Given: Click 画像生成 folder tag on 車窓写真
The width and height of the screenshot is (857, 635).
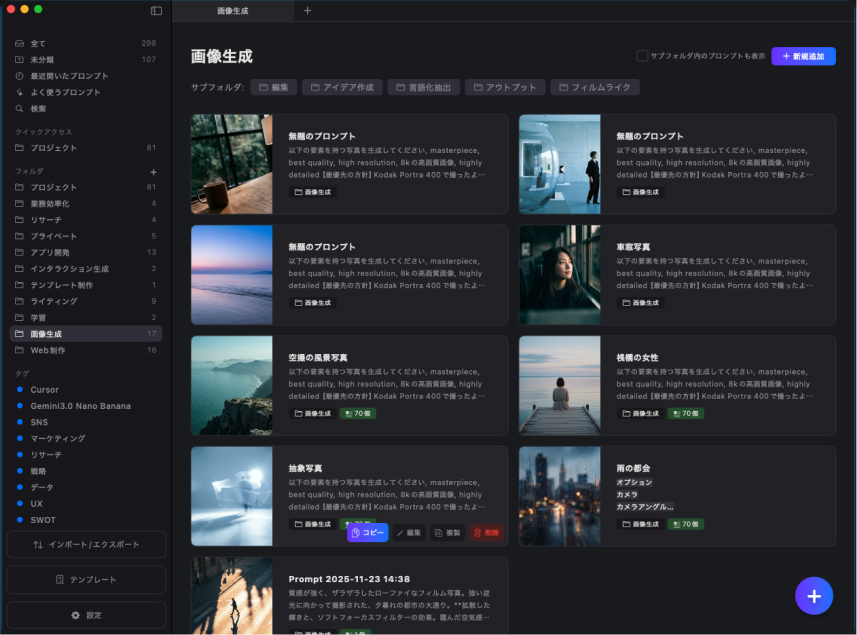Looking at the screenshot, I should coord(641,303).
